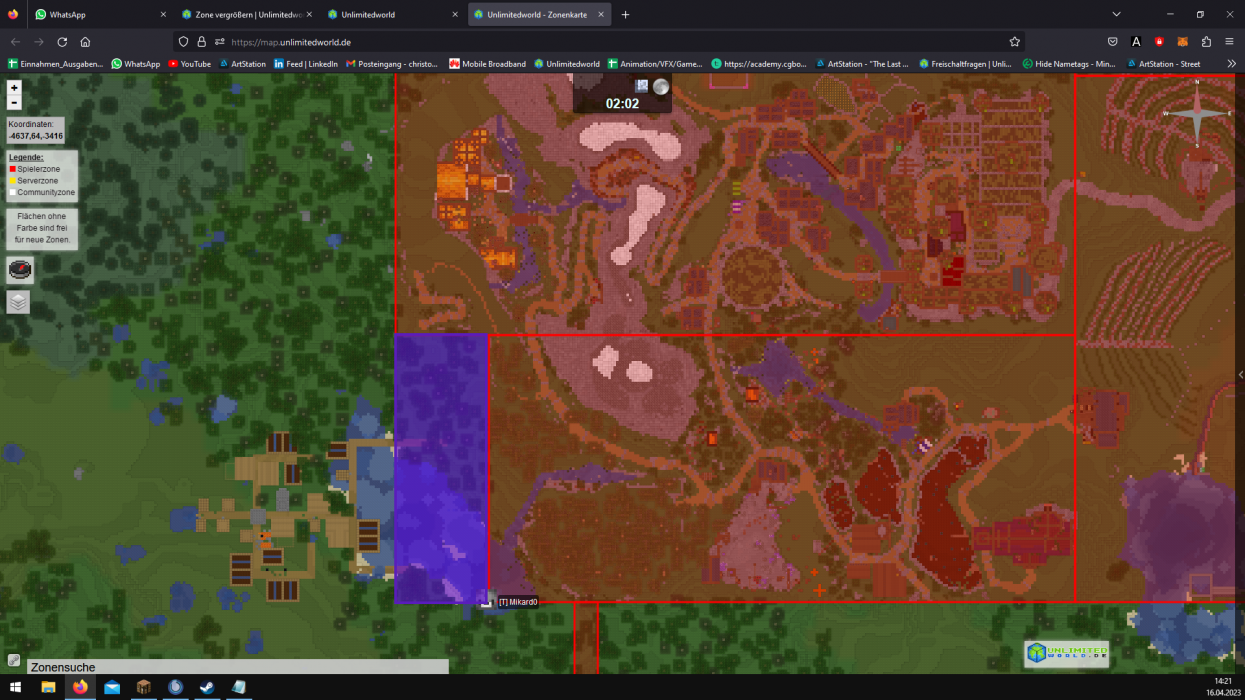Image resolution: width=1245 pixels, height=700 pixels.
Task: Click the white Communityzone legend swatch
Action: [x=12, y=192]
